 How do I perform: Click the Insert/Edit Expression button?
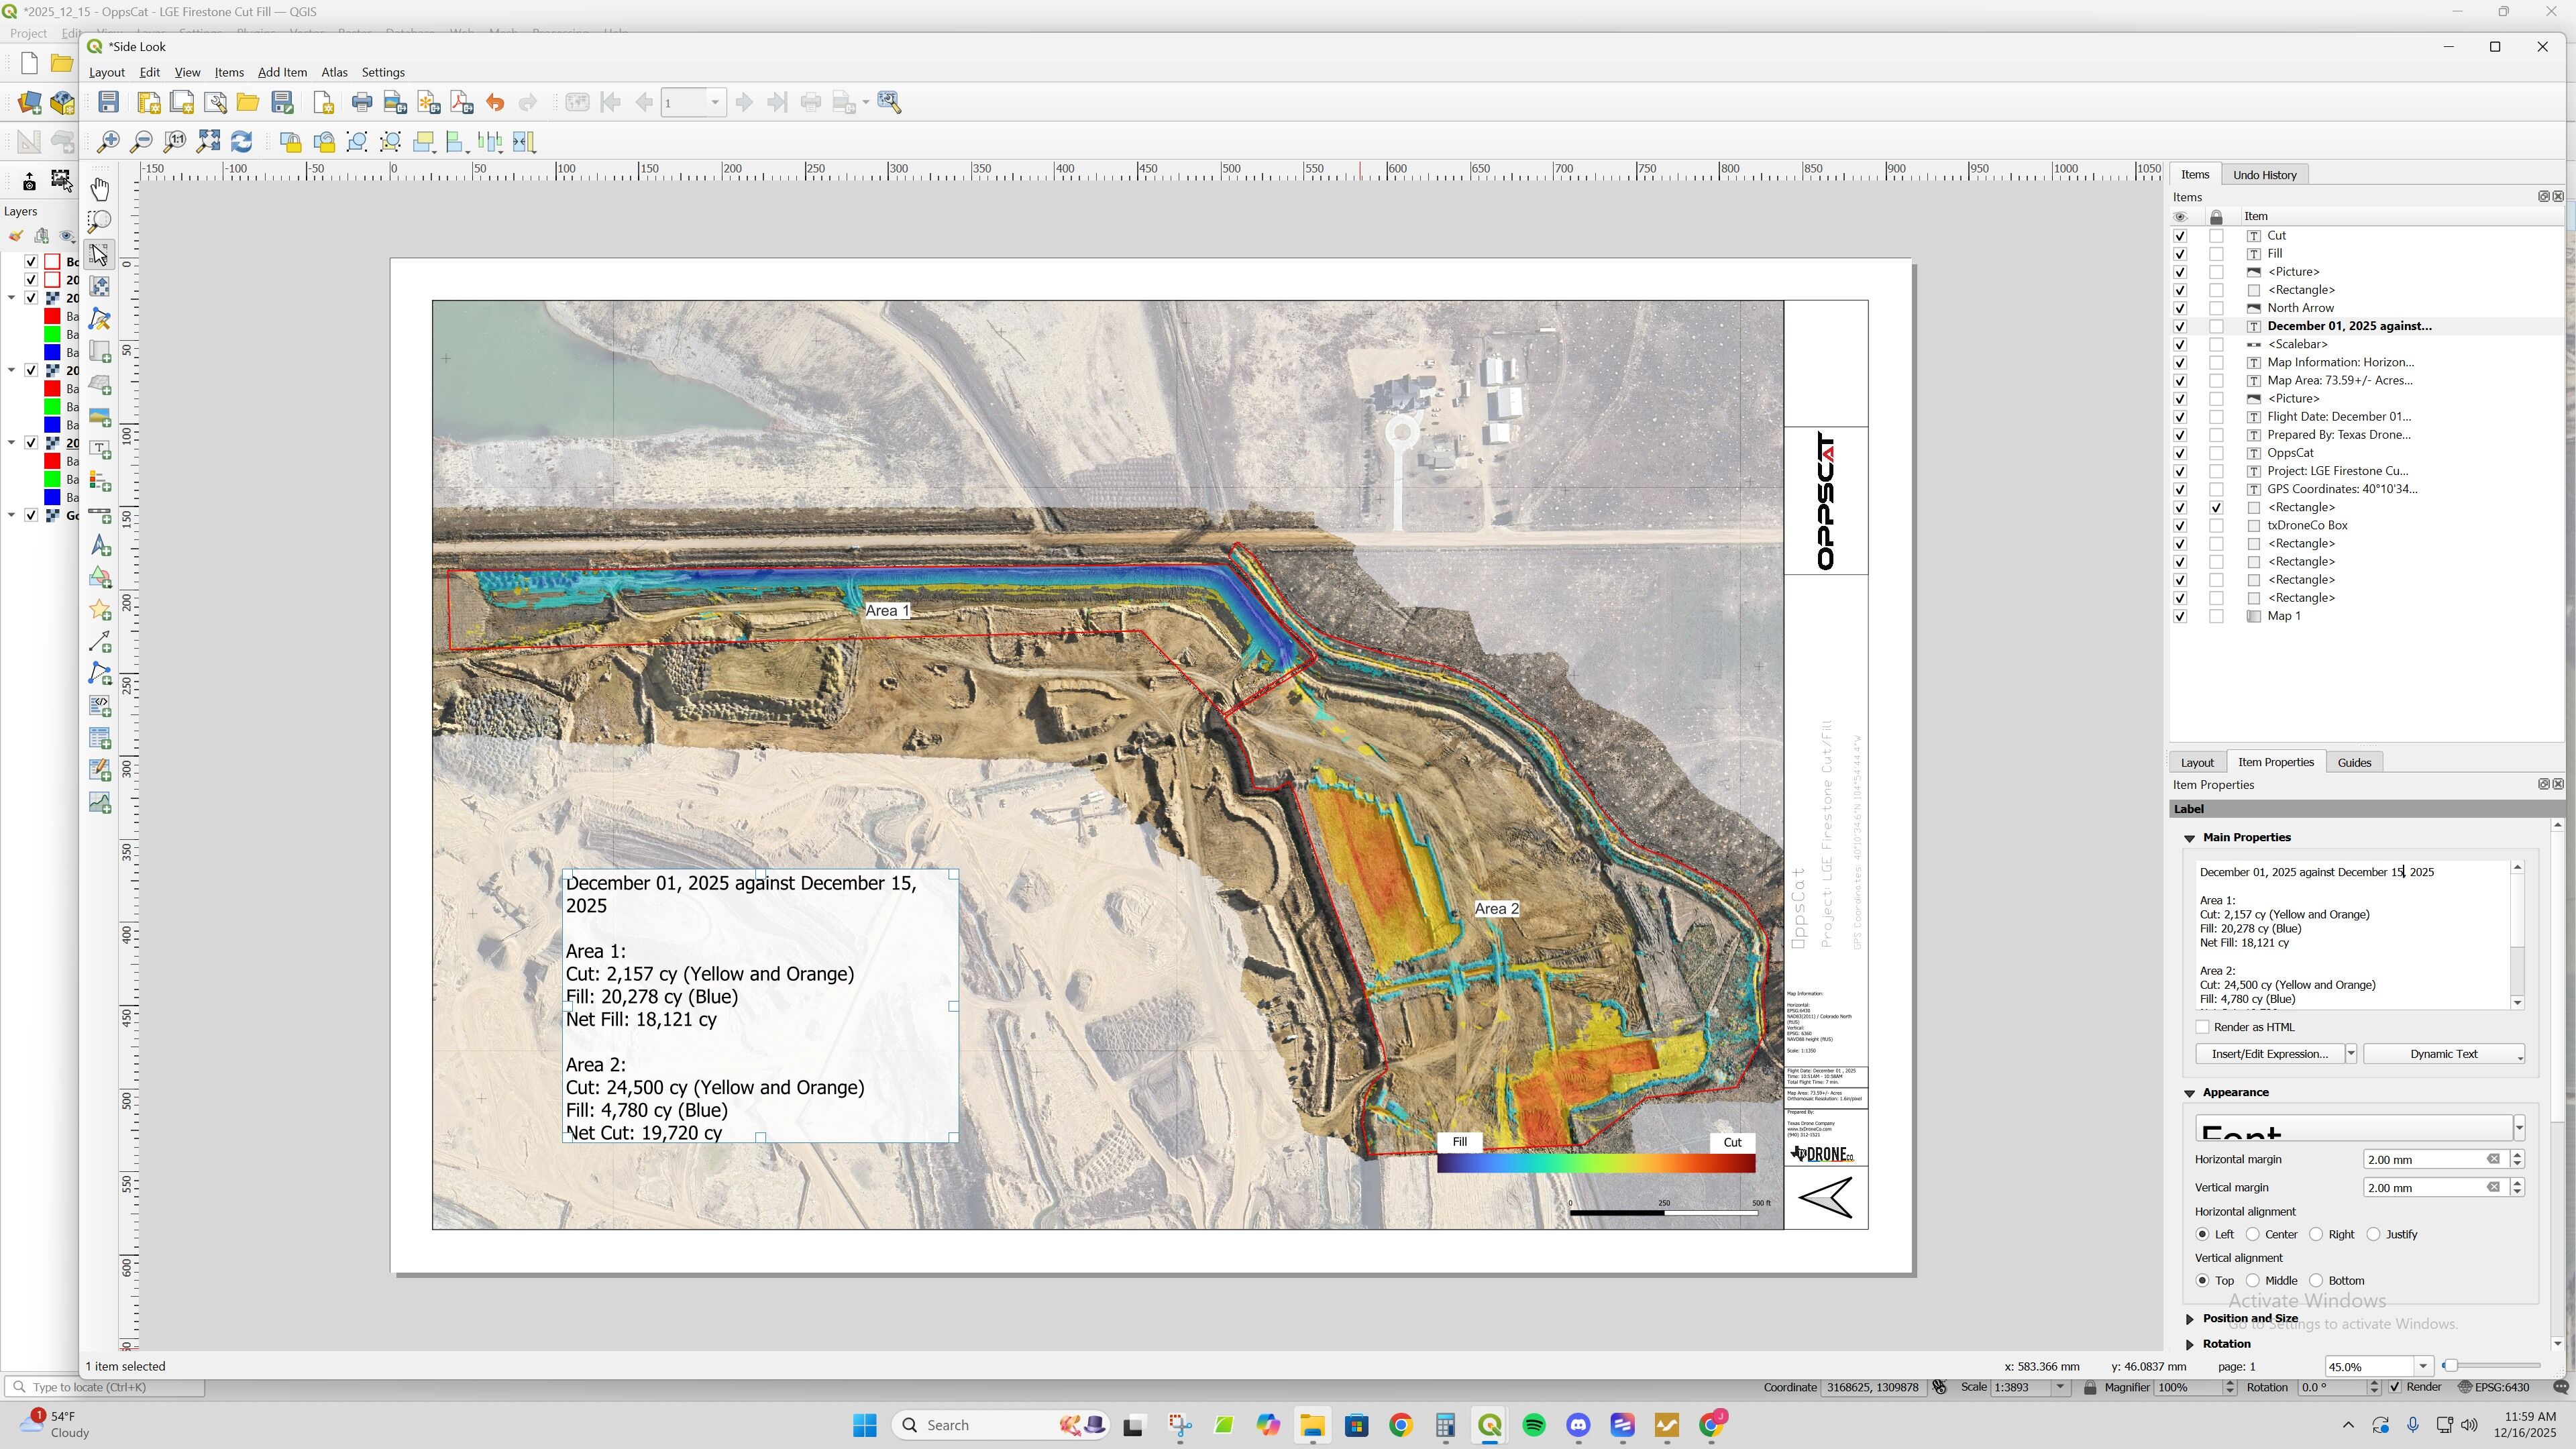click(2270, 1054)
